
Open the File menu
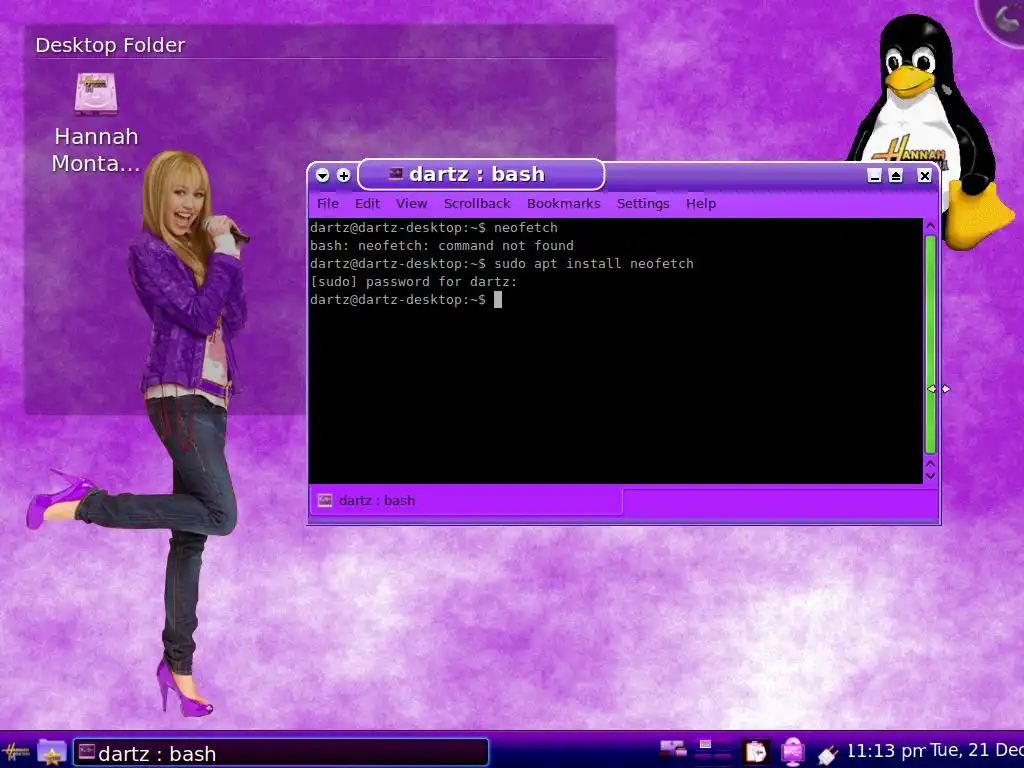tap(328, 204)
